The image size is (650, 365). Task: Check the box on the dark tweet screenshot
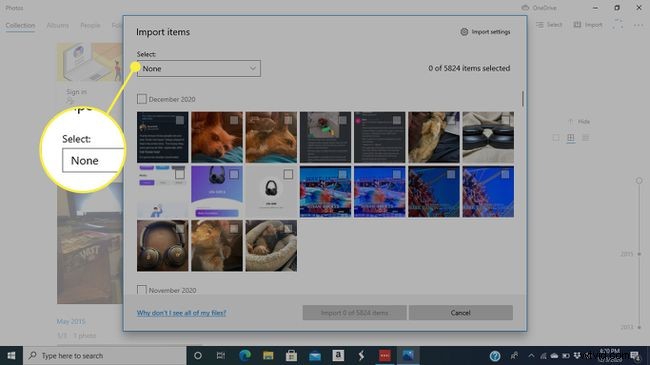180,120
